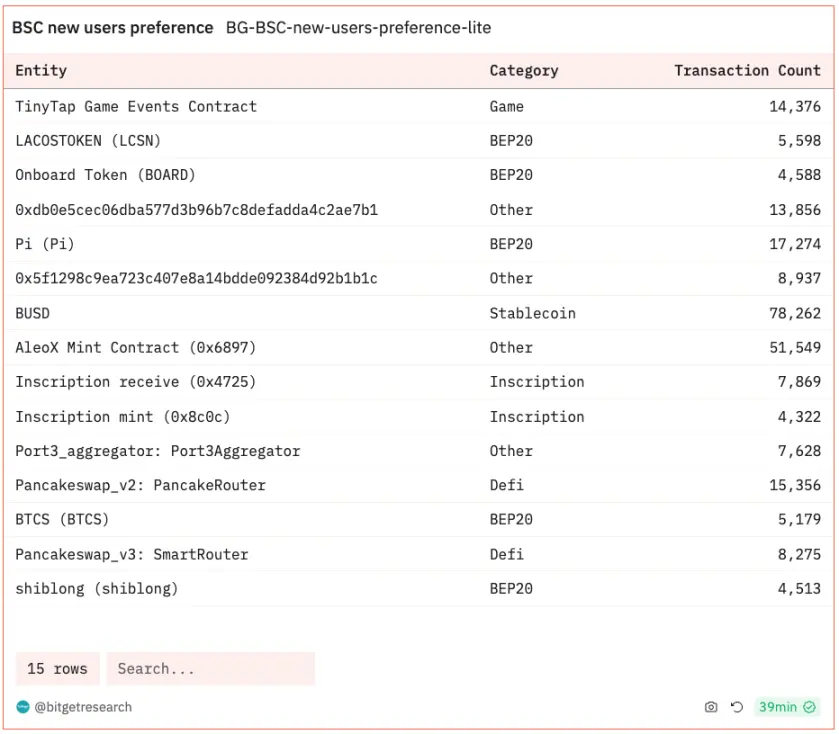Select Pancakeswap_v2: PancakeRouter entity cell
Image resolution: width=839 pixels, height=734 pixels.
140,485
